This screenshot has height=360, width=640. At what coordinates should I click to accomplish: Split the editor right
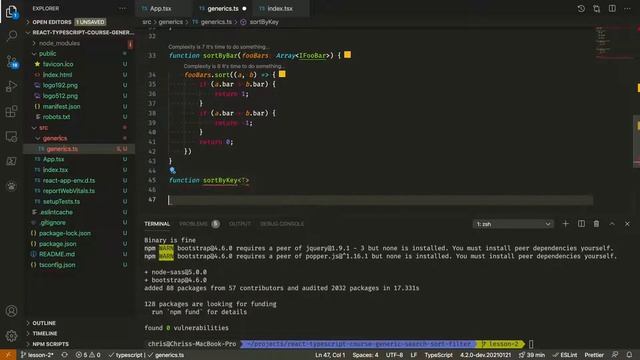coord(612,9)
